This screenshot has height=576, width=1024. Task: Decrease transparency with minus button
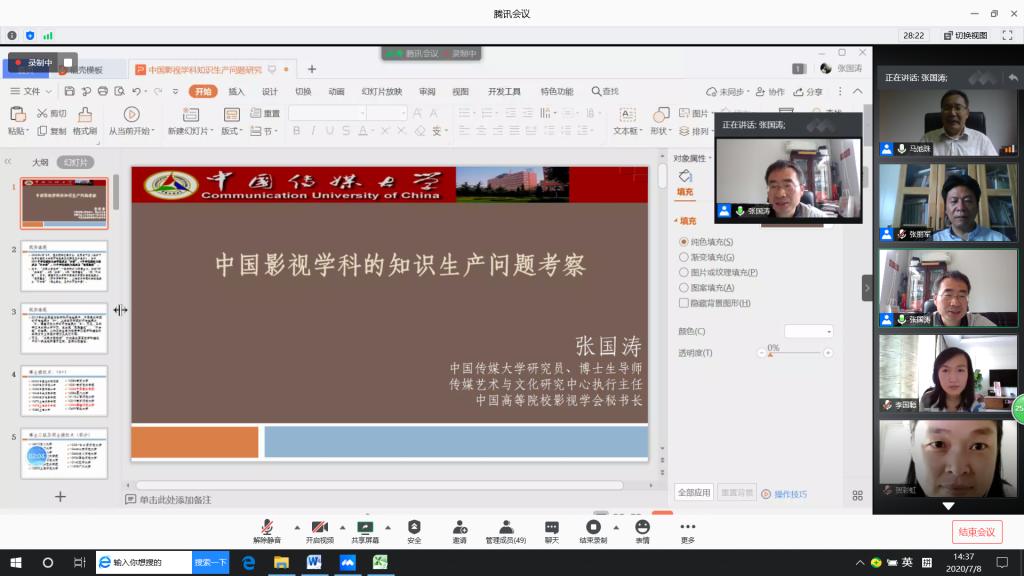pyautogui.click(x=761, y=353)
